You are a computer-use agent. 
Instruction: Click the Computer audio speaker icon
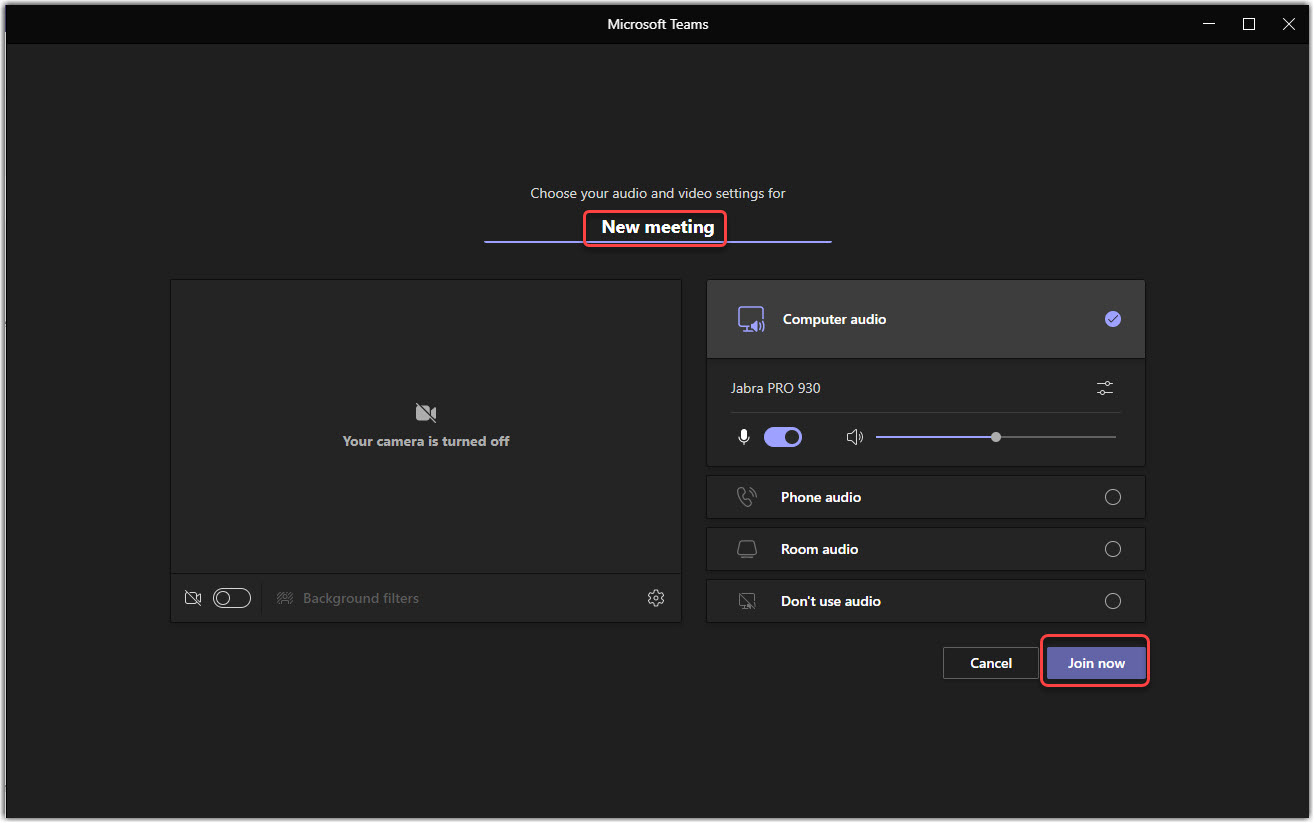[751, 319]
